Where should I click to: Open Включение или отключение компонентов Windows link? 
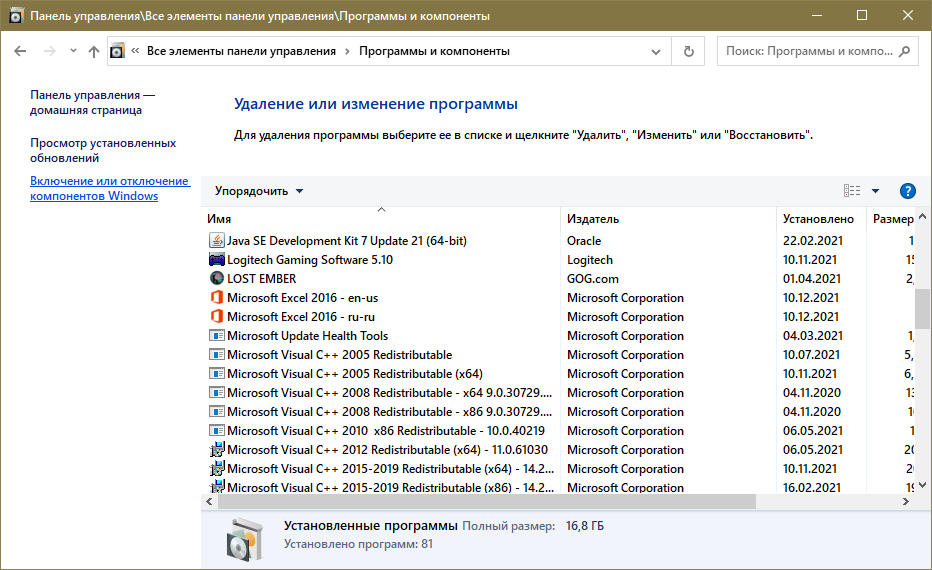point(109,188)
